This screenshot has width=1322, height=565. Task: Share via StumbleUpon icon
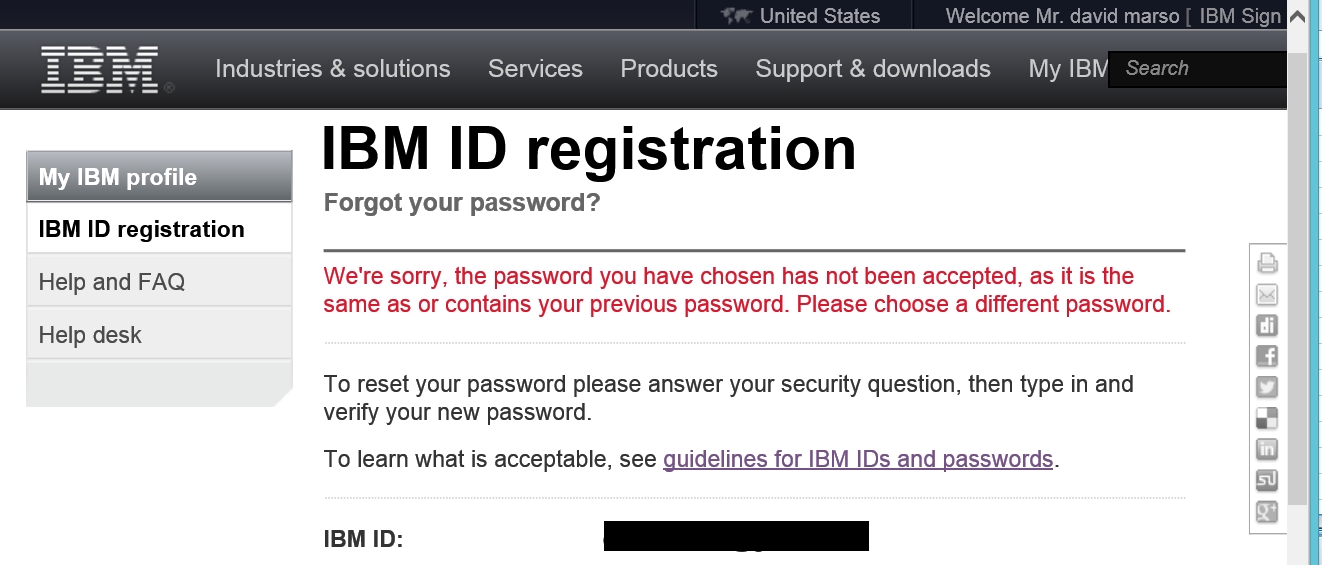[x=1267, y=481]
